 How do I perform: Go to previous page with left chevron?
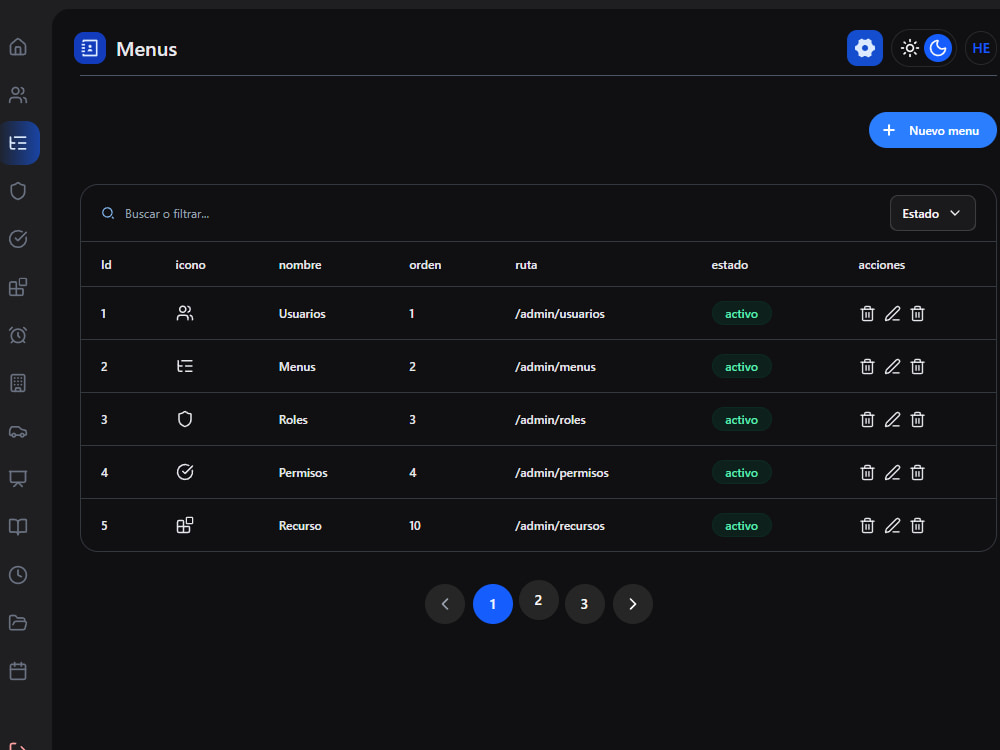click(x=445, y=604)
